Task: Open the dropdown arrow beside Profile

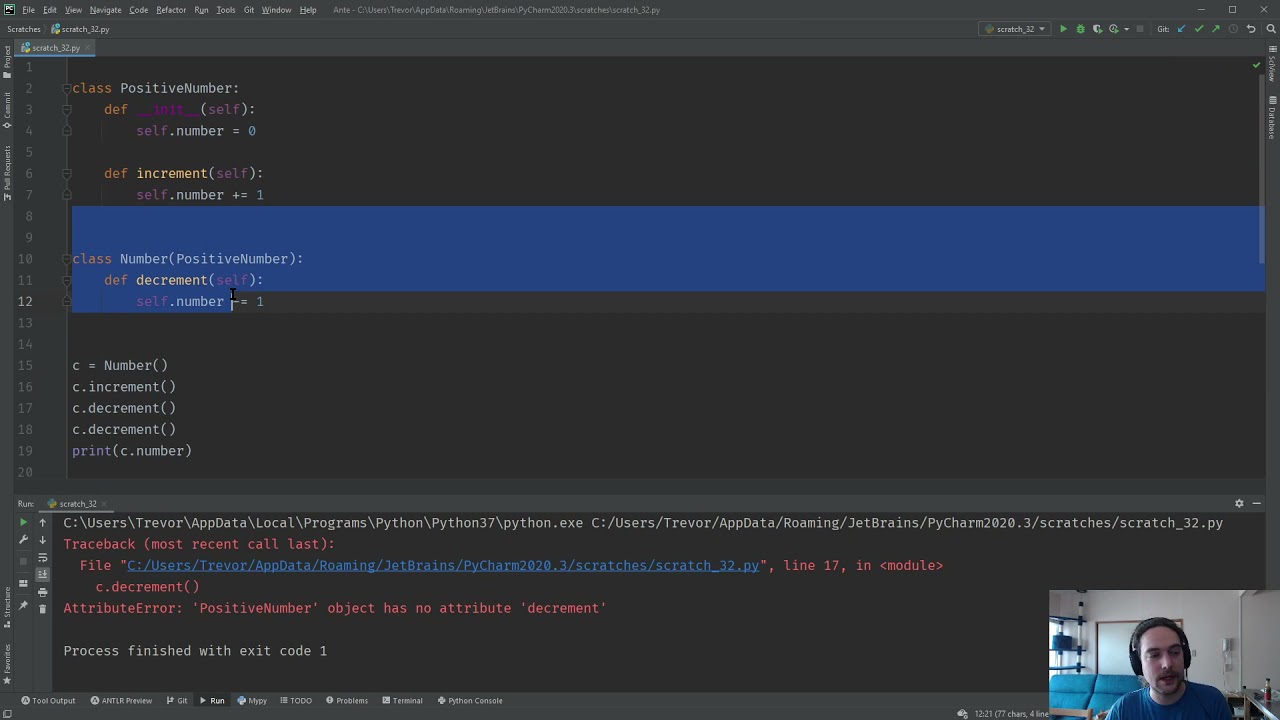Action: tap(1124, 29)
